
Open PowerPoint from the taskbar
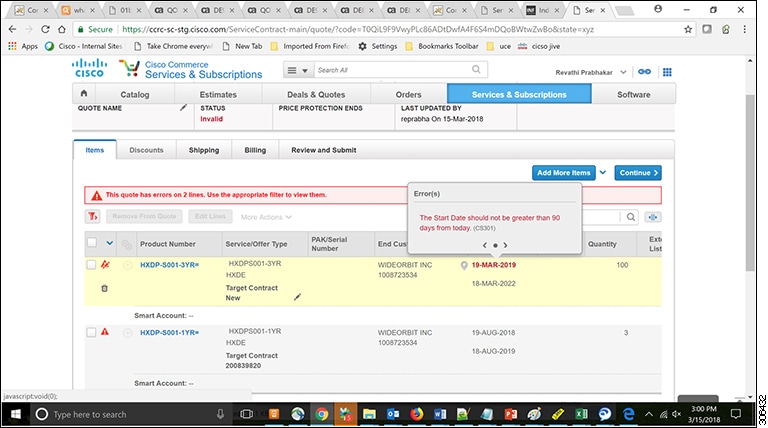pyautogui.click(x=511, y=415)
